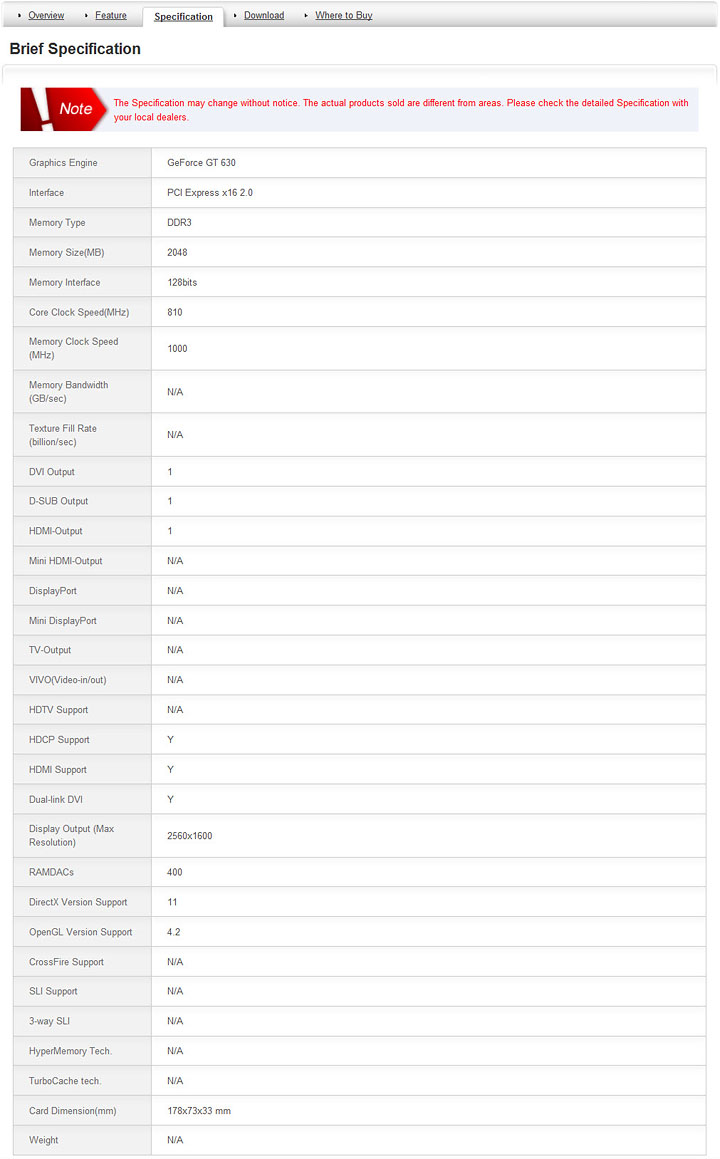
Task: Select the 2560x1600 resolution value
Action: pyautogui.click(x=189, y=836)
